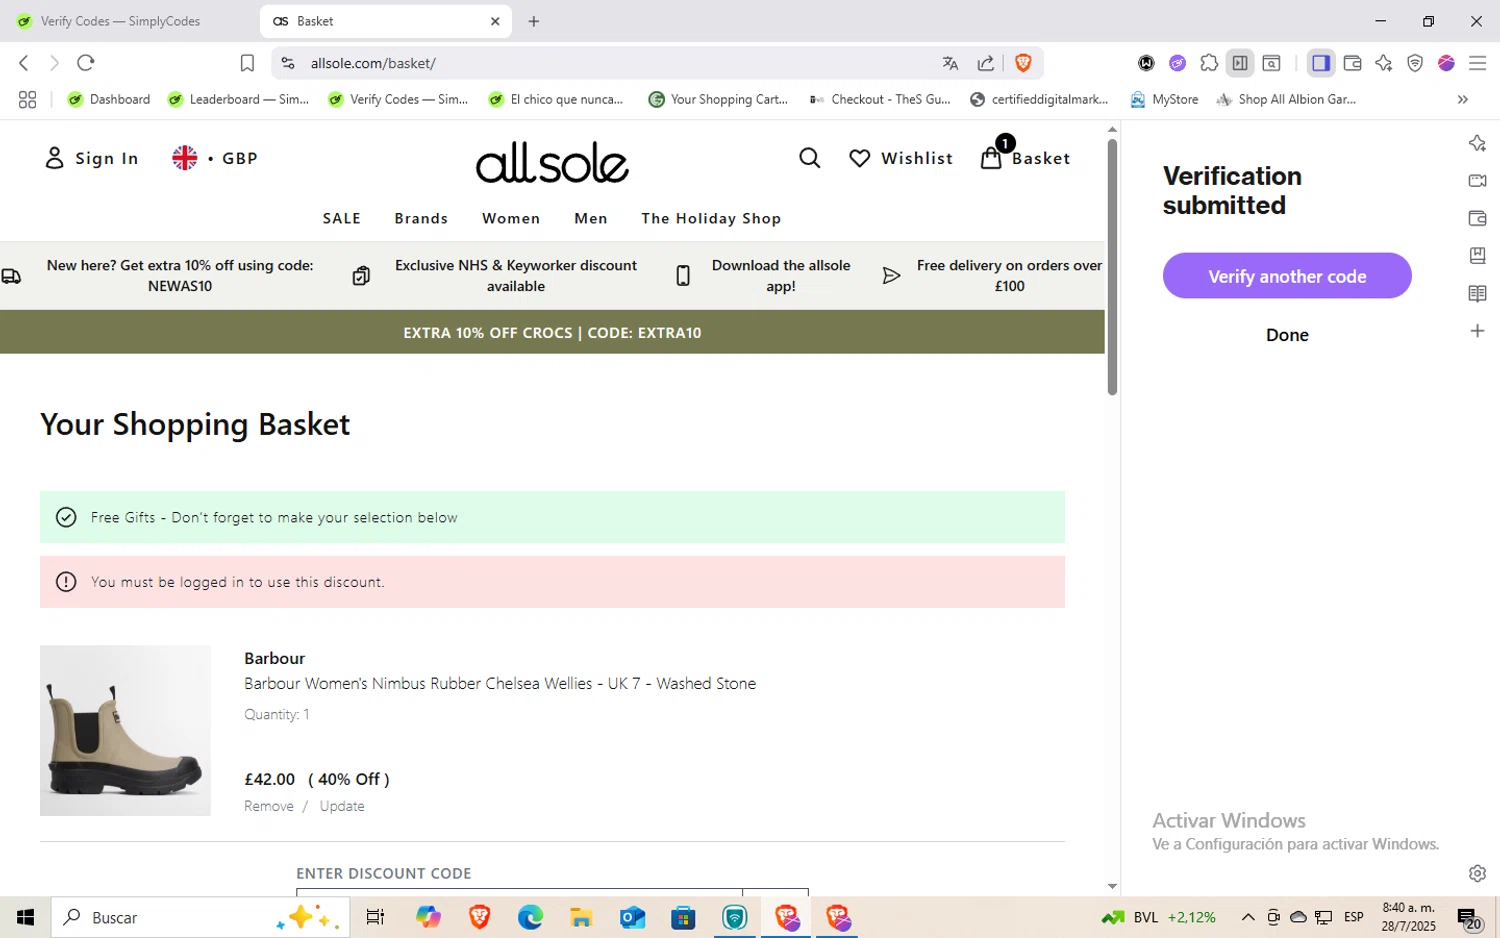Click the EXTRA 10% OFF CROCS banner
This screenshot has height=938, width=1500.
(x=552, y=332)
